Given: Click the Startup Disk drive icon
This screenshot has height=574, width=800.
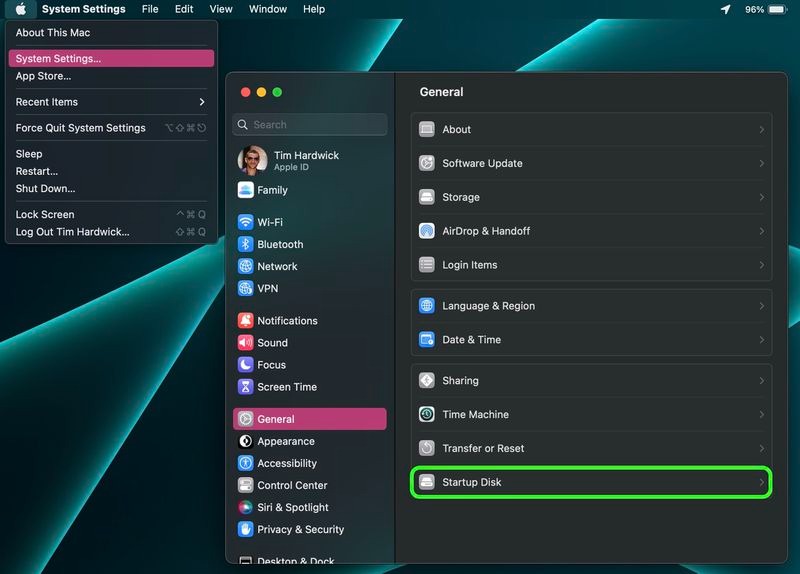Looking at the screenshot, I should tap(427, 482).
